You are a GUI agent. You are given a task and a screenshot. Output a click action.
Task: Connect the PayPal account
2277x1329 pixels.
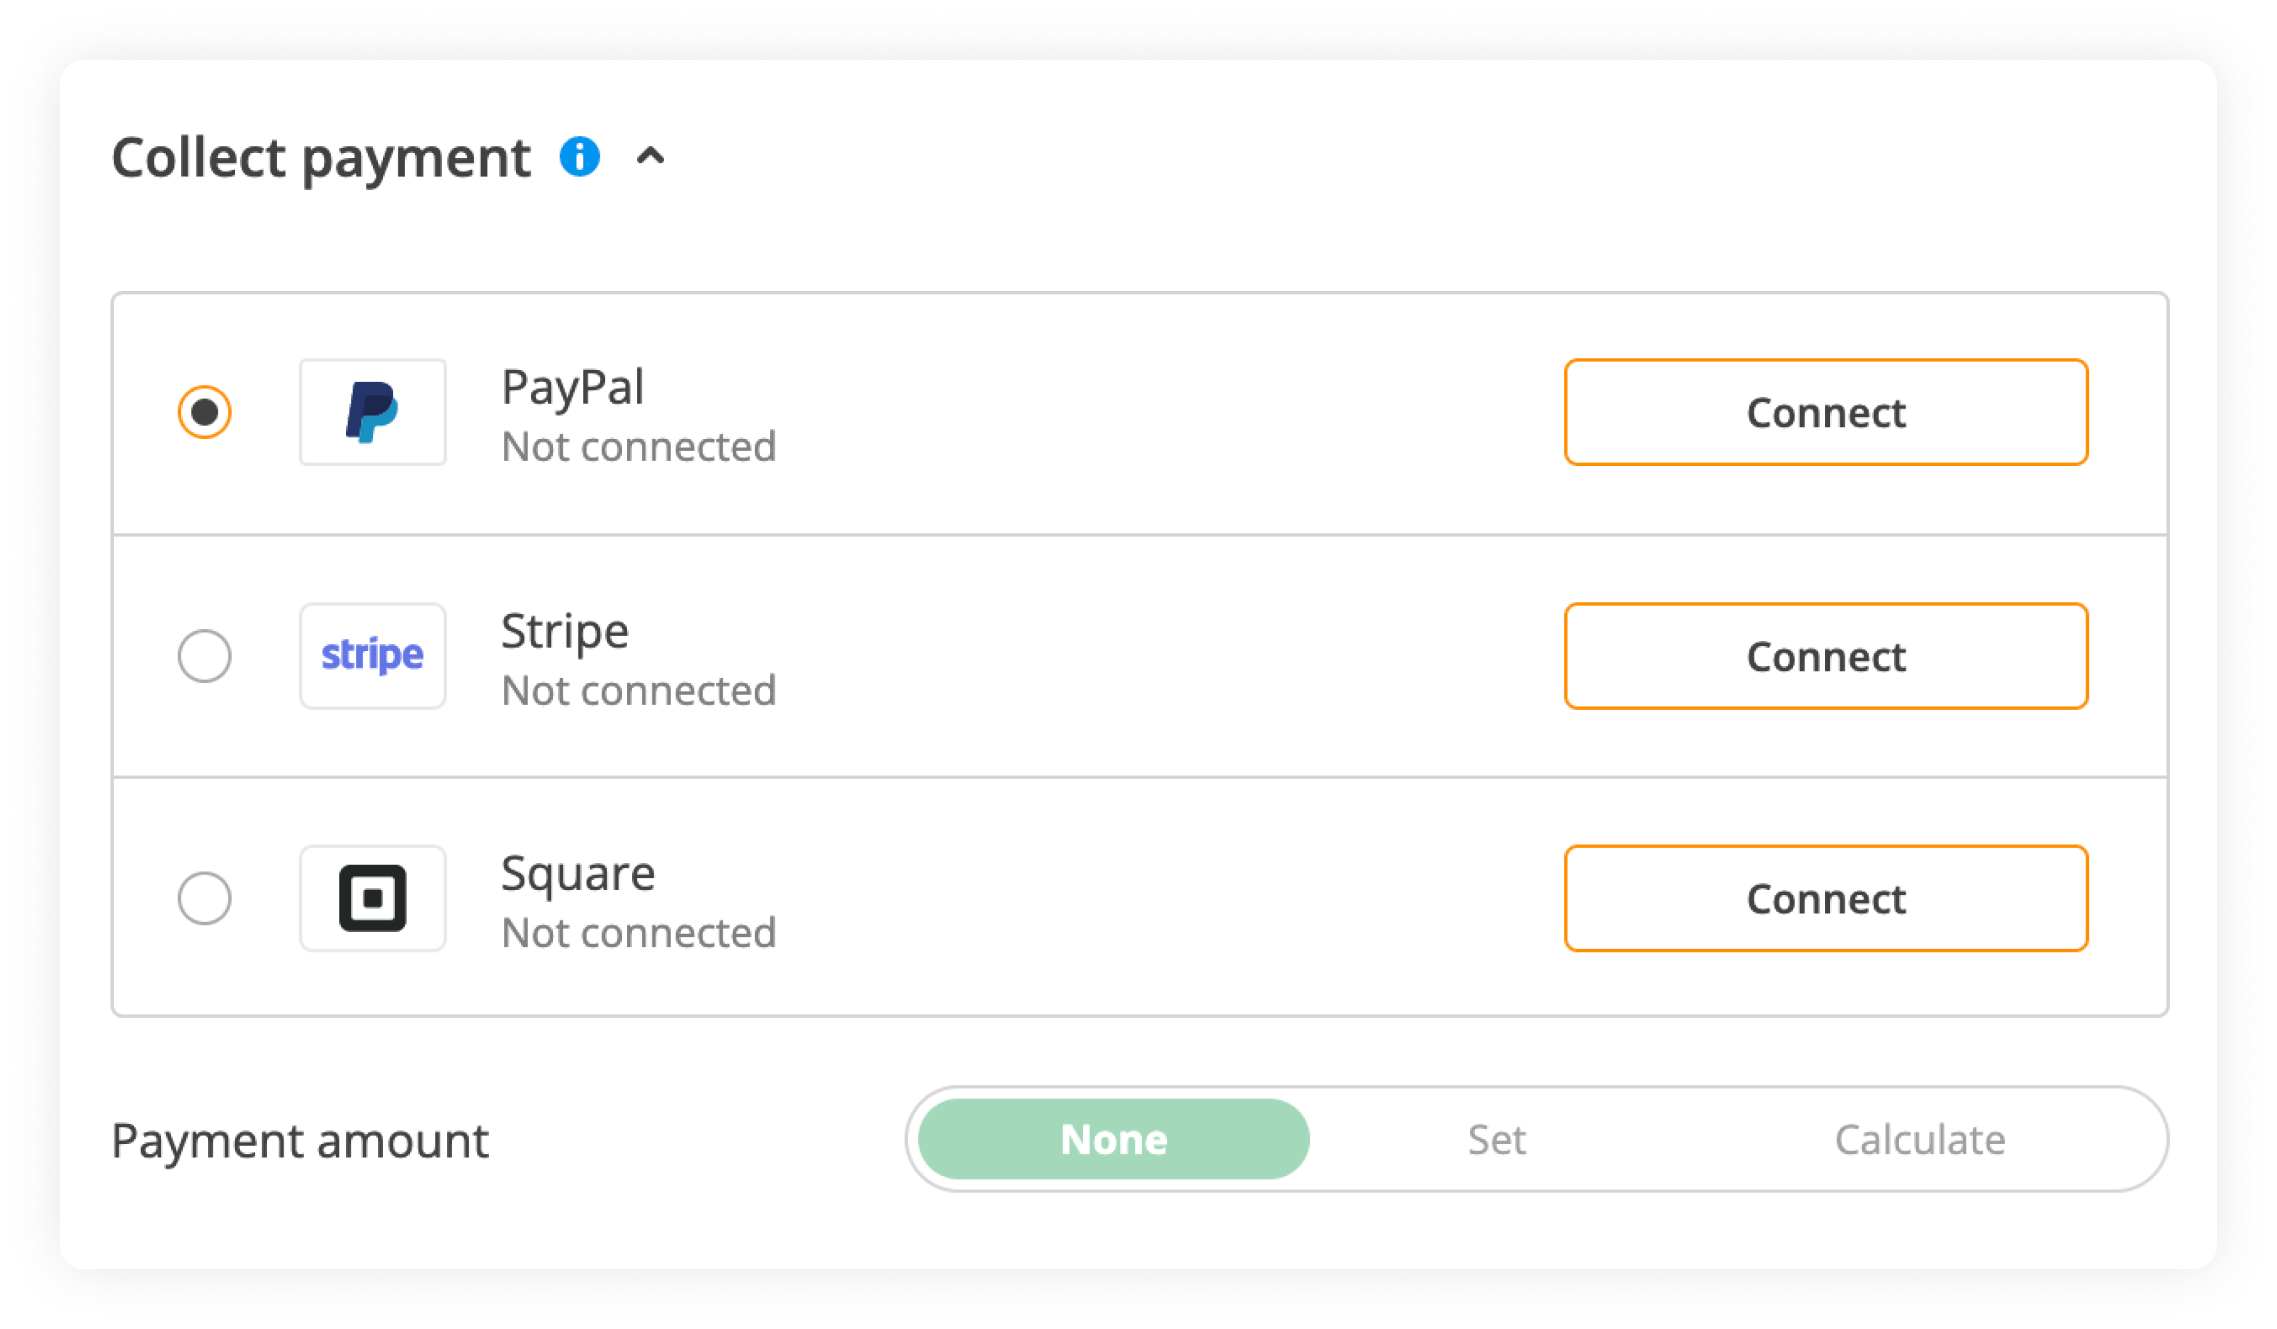(x=1824, y=412)
